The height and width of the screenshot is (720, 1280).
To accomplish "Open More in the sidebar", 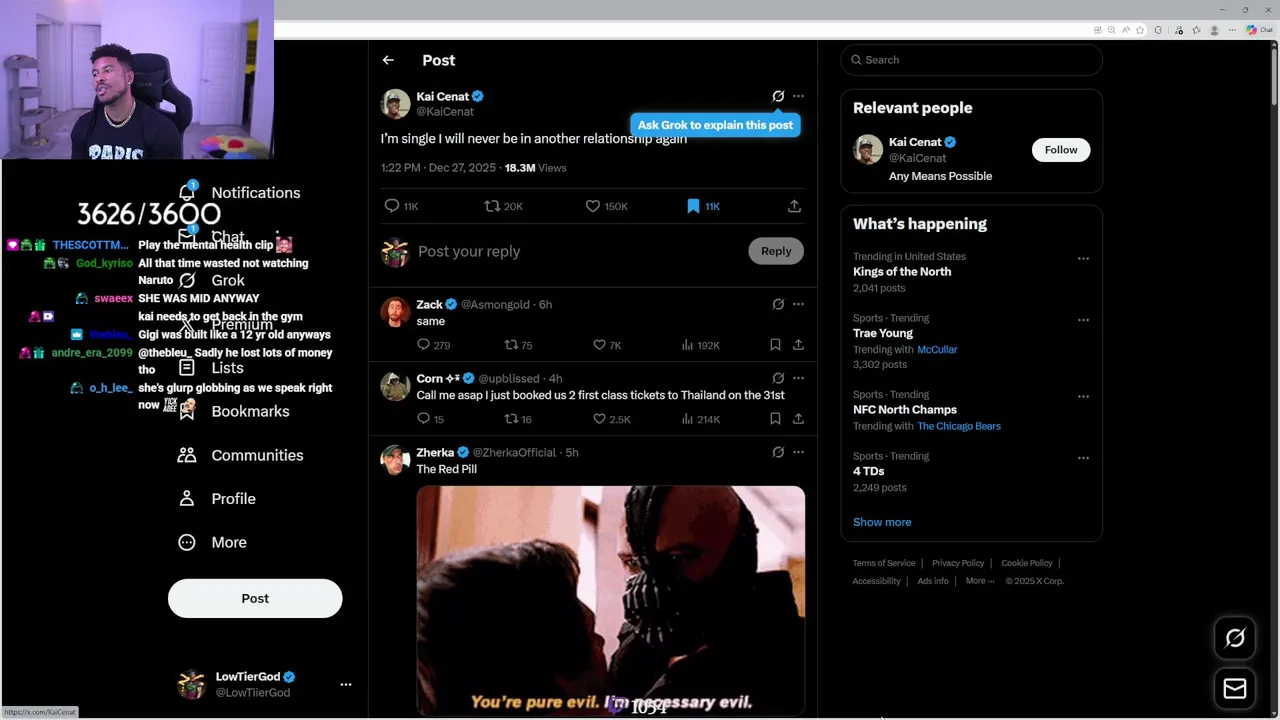I will (x=212, y=542).
